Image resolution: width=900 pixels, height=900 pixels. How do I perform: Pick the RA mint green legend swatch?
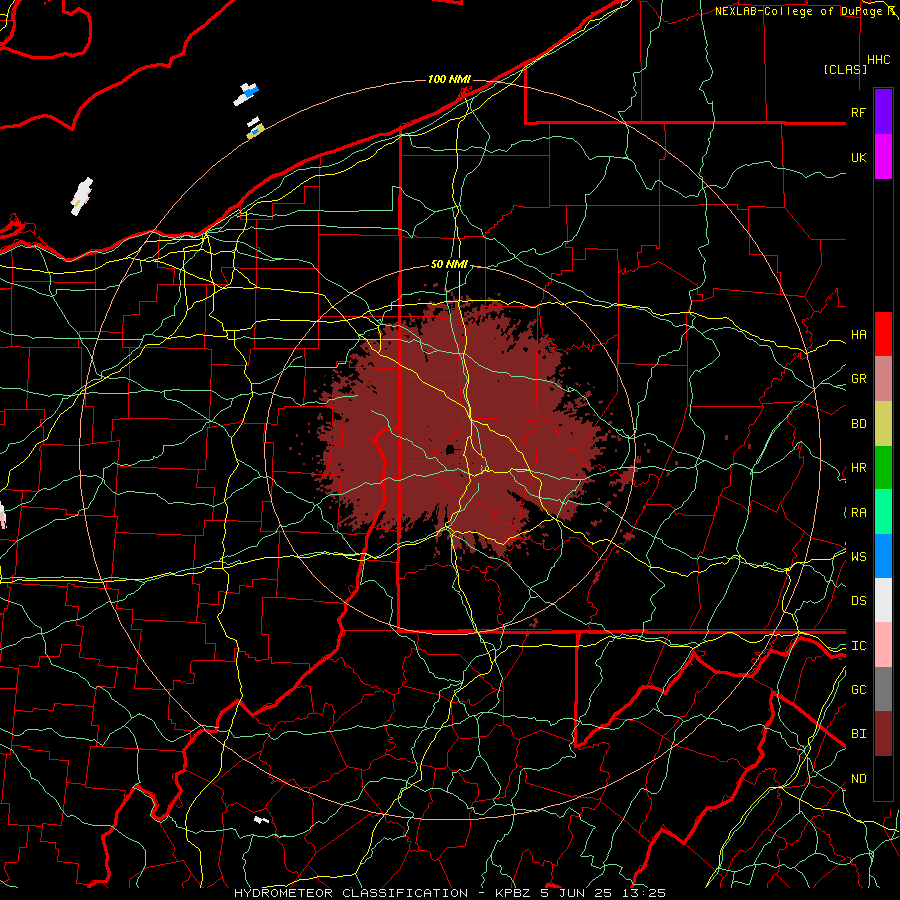(883, 512)
